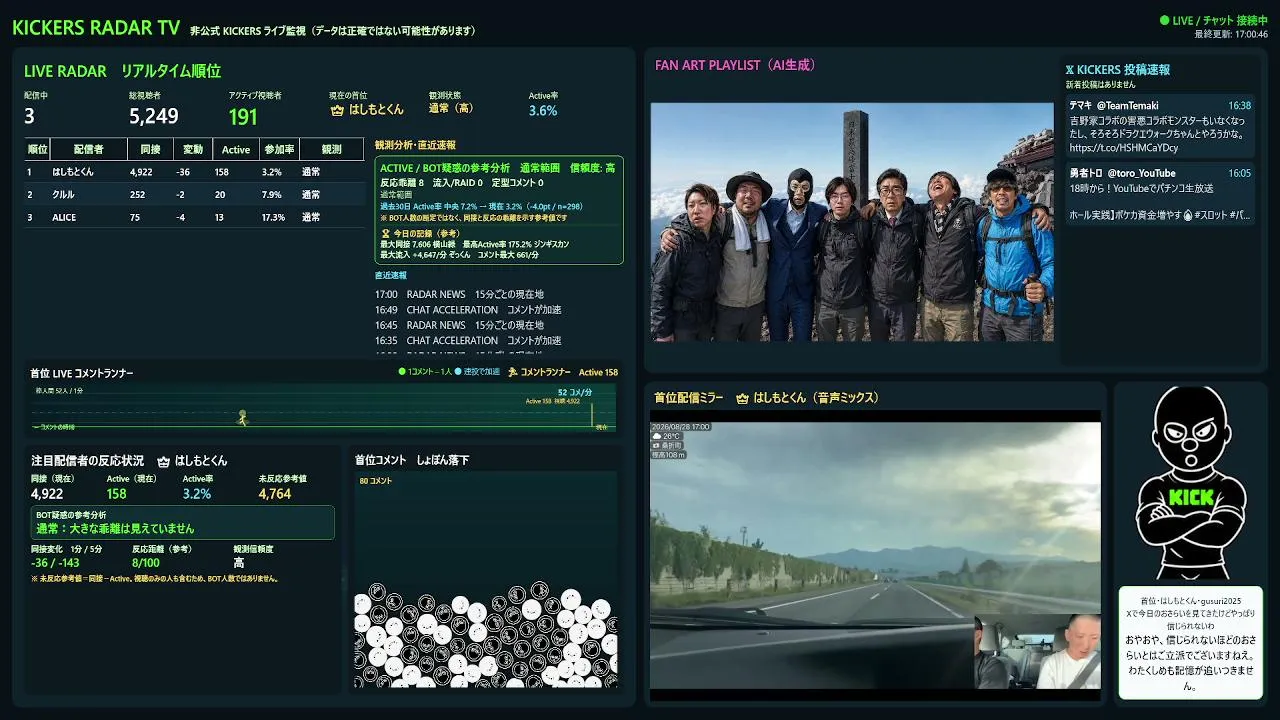
Task: Click the 最終更新 17:00:46 timestamp
Action: coord(1231,34)
